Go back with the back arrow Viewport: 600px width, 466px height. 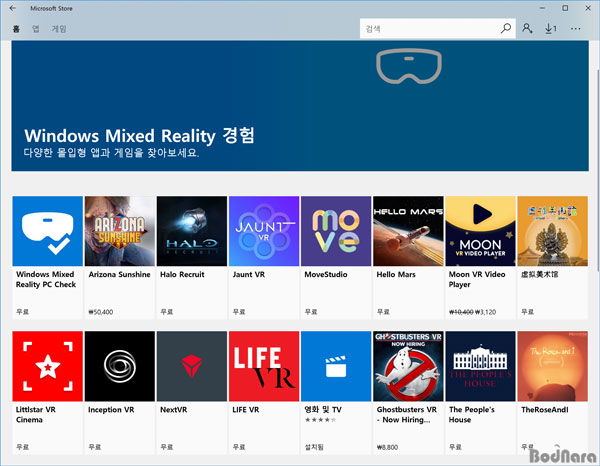(13, 8)
